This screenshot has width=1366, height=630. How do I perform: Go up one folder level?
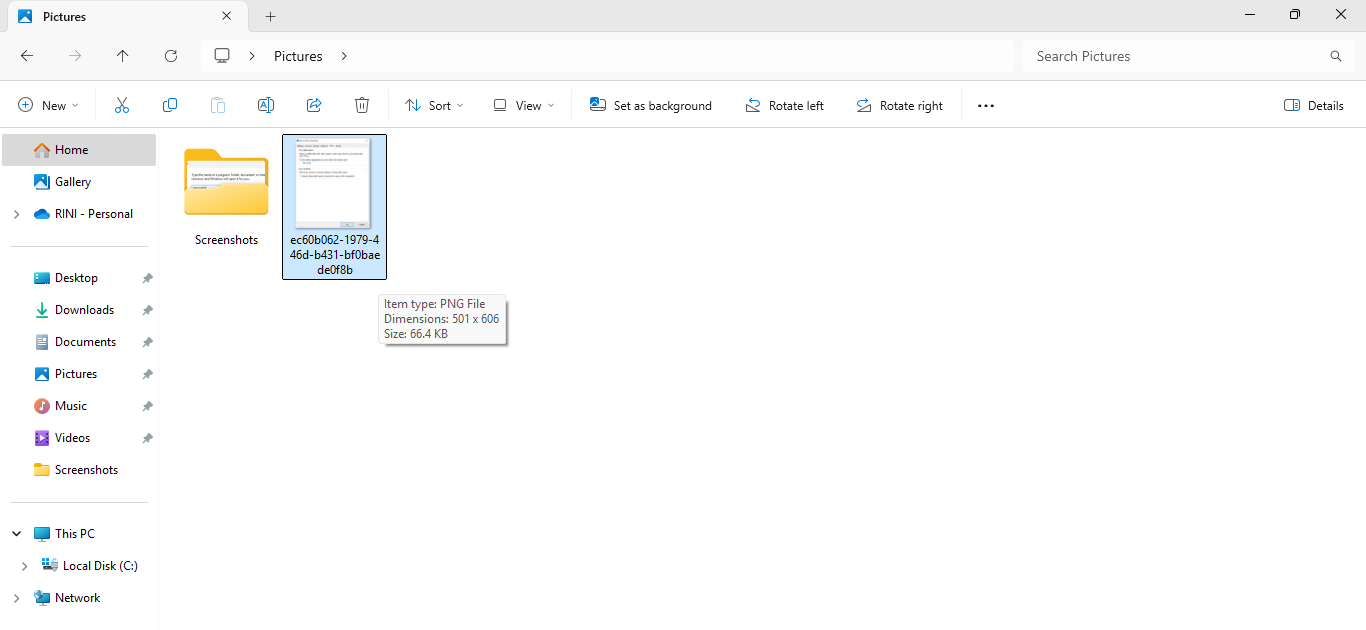click(x=123, y=56)
